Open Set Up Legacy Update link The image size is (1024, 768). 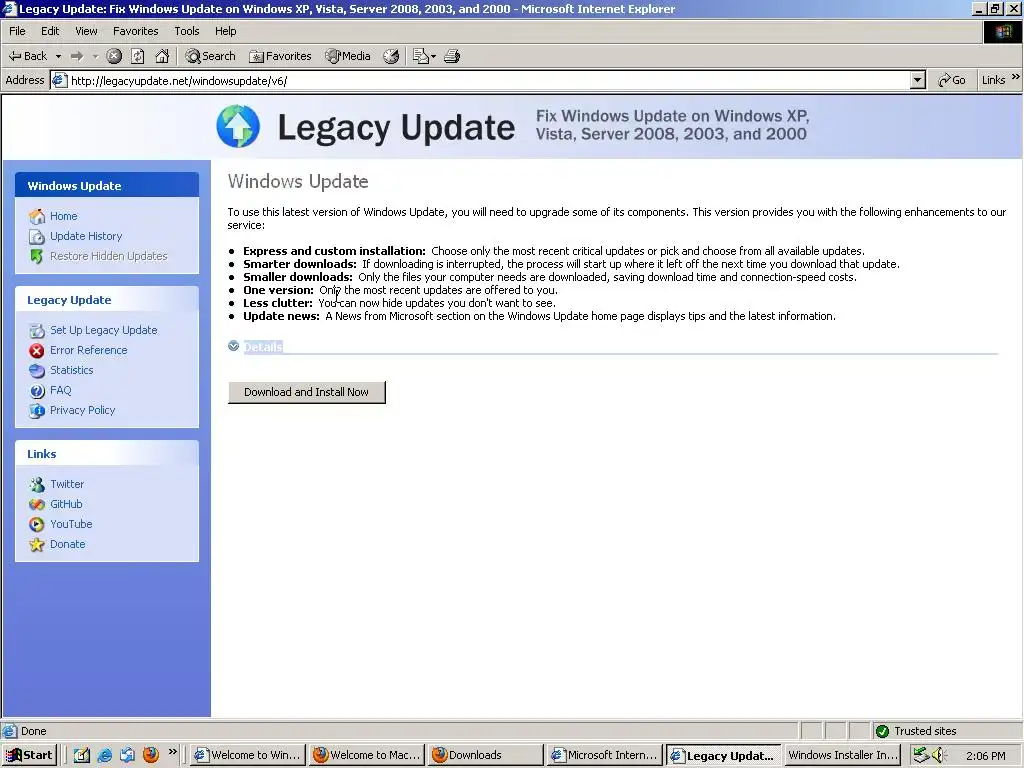click(104, 330)
